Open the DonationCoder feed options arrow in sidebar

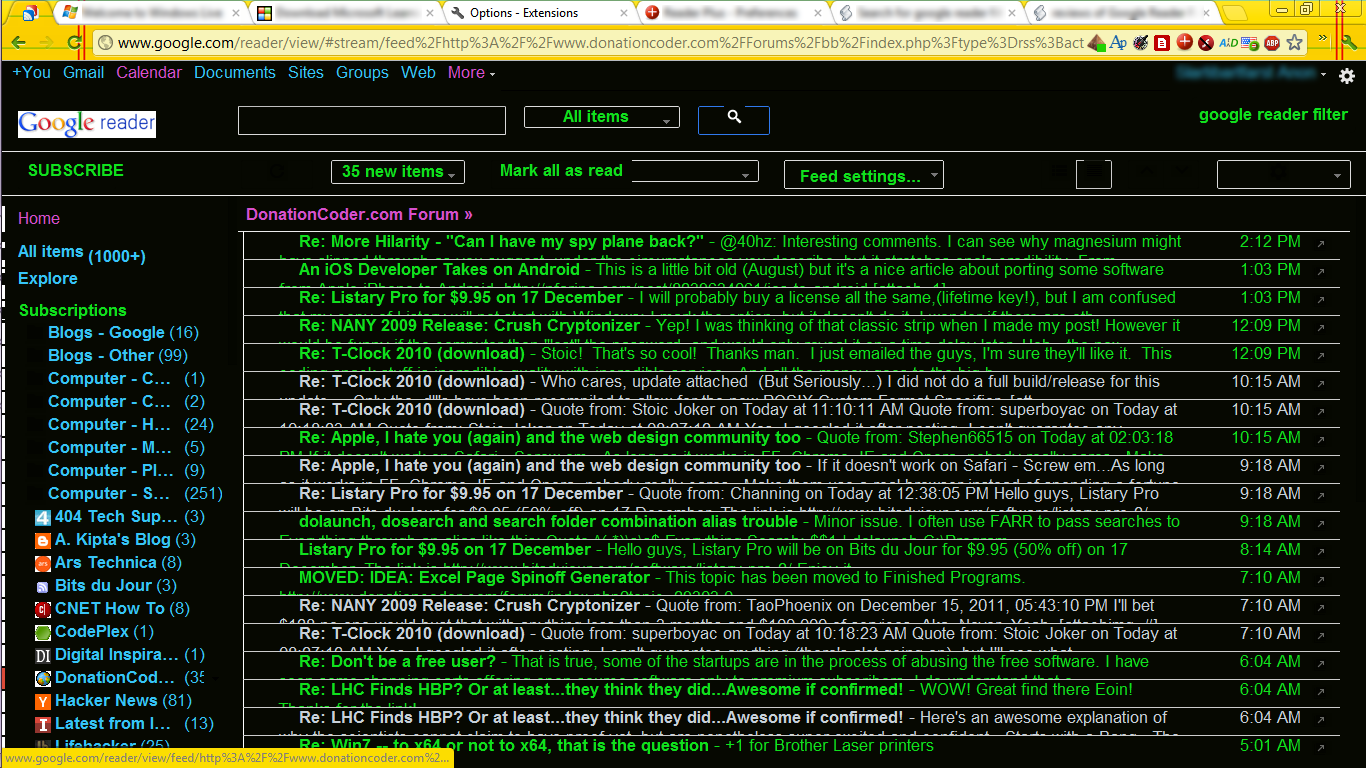(x=216, y=678)
